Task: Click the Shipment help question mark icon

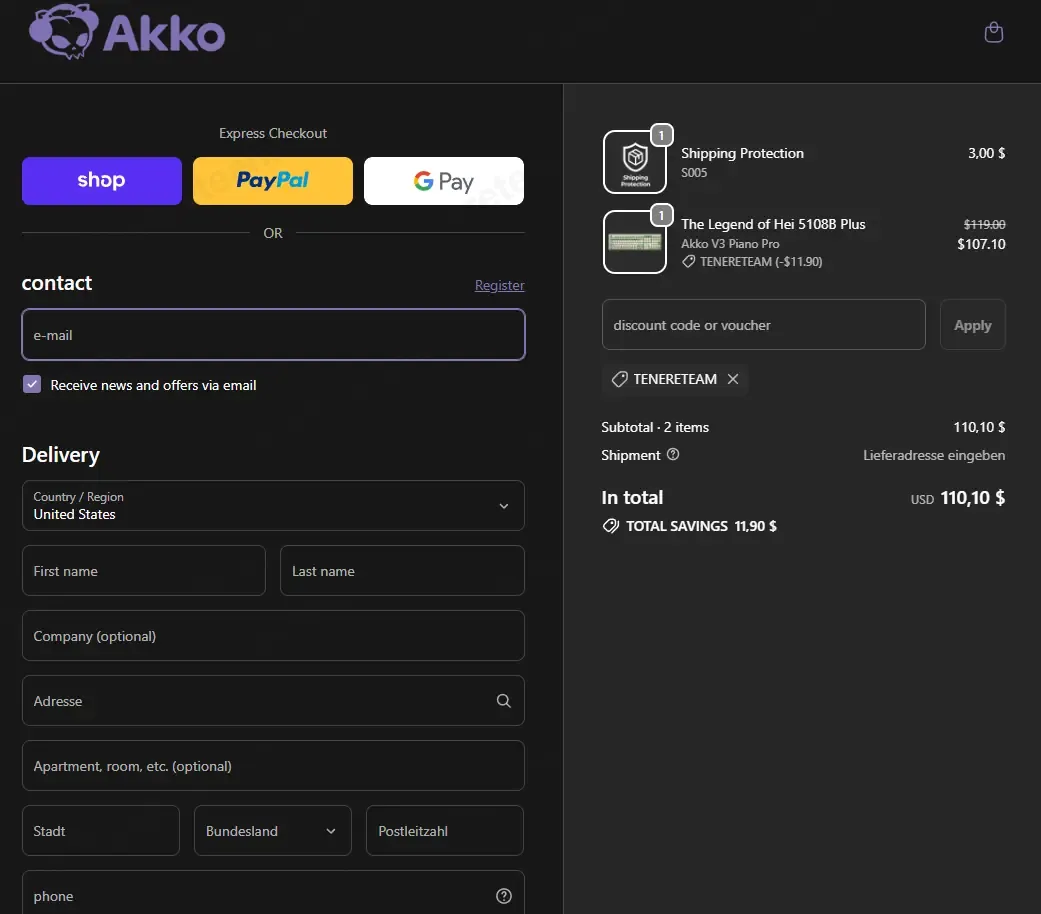Action: (x=673, y=455)
